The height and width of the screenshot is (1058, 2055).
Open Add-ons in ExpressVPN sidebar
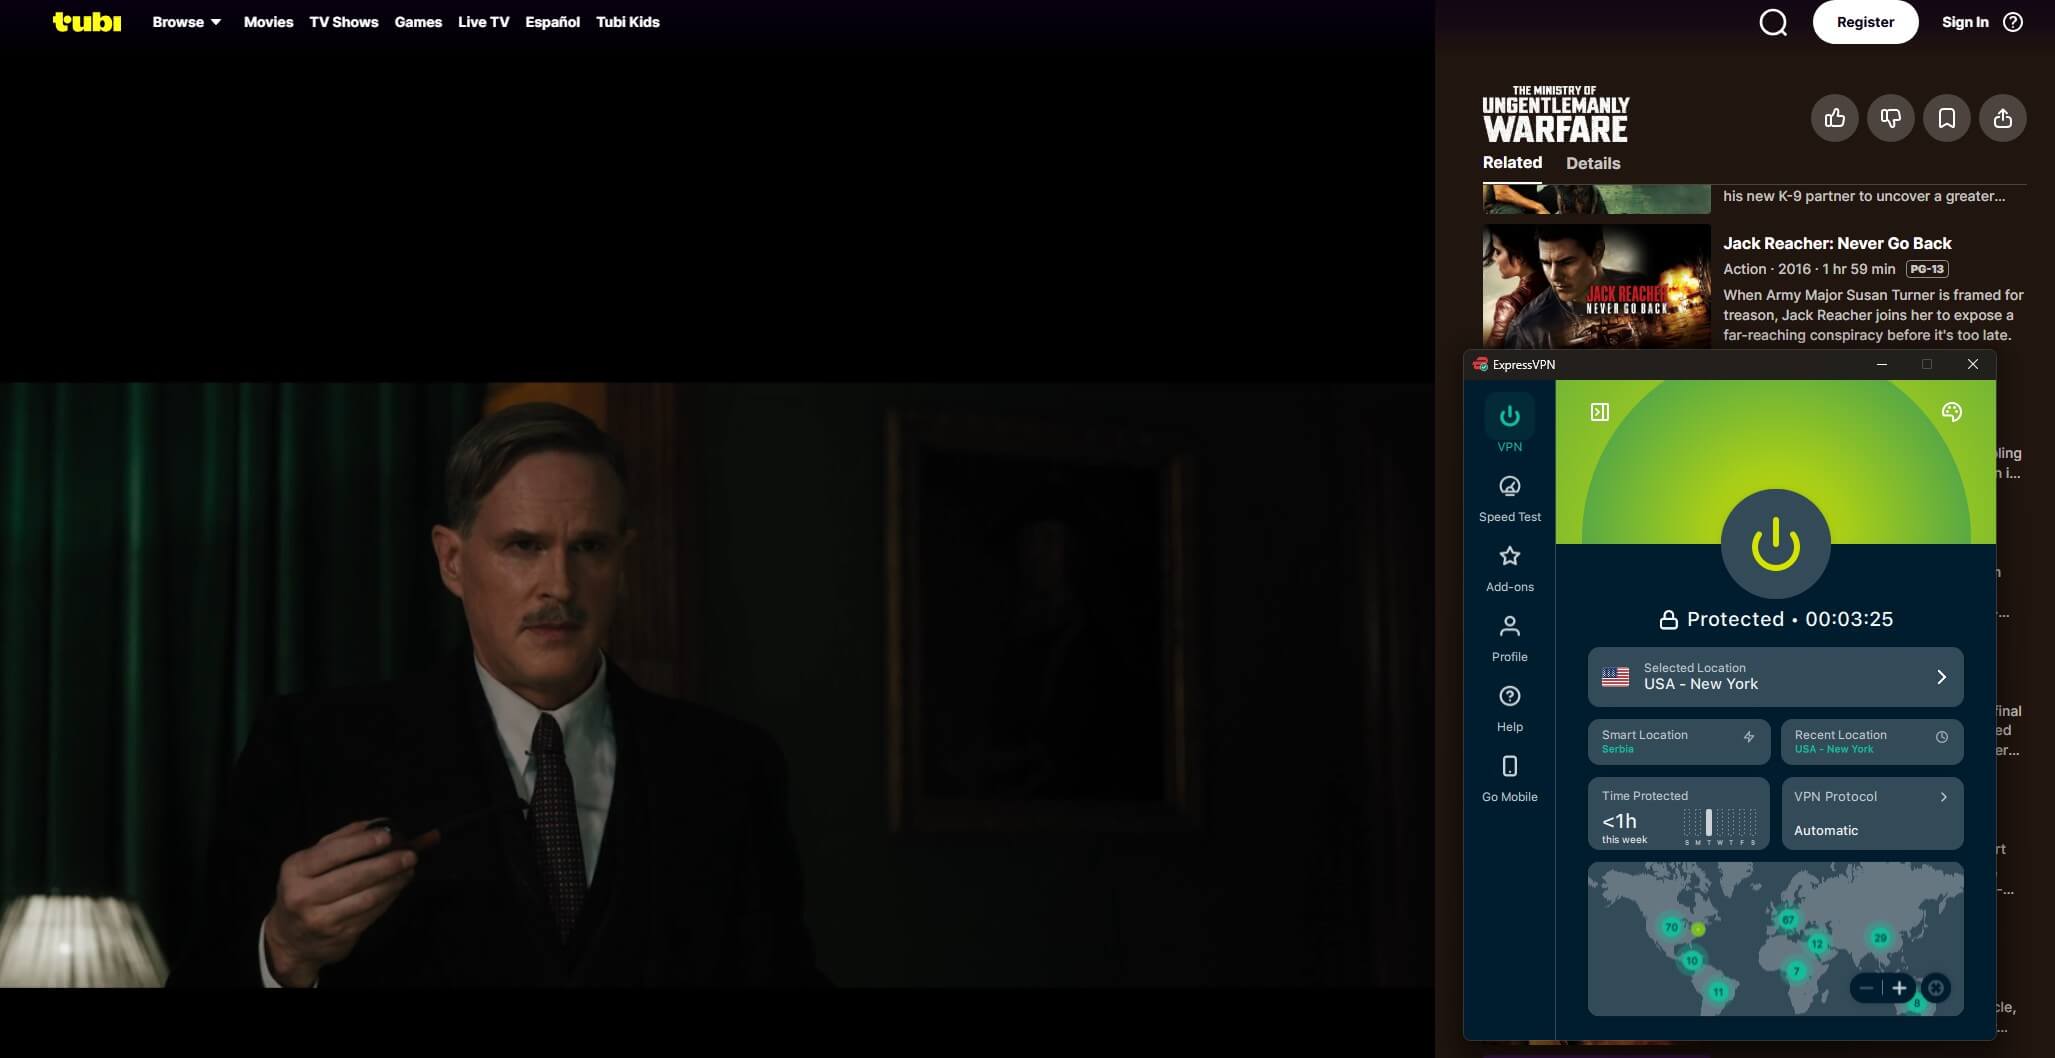pyautogui.click(x=1510, y=568)
